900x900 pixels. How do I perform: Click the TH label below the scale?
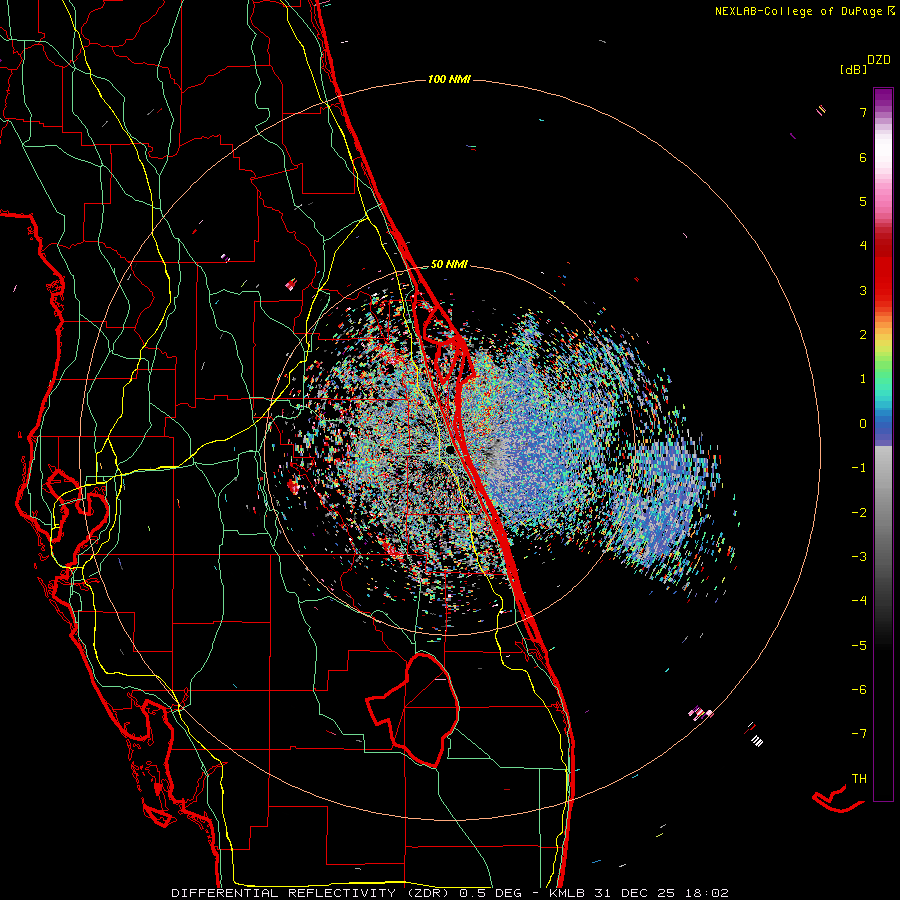[x=859, y=779]
